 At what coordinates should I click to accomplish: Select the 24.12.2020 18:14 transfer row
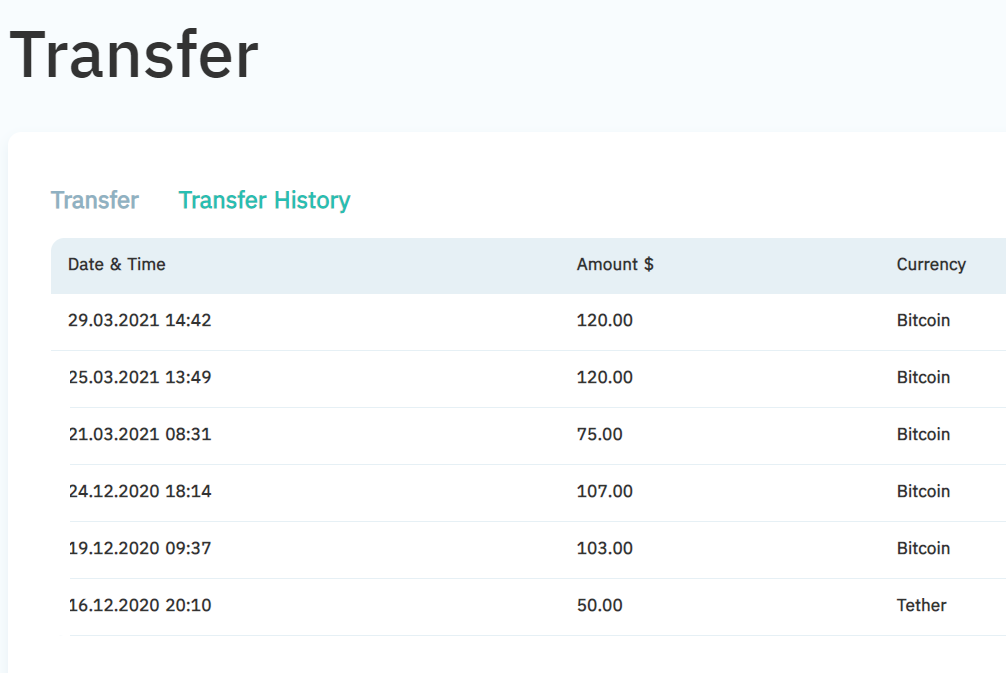529,493
